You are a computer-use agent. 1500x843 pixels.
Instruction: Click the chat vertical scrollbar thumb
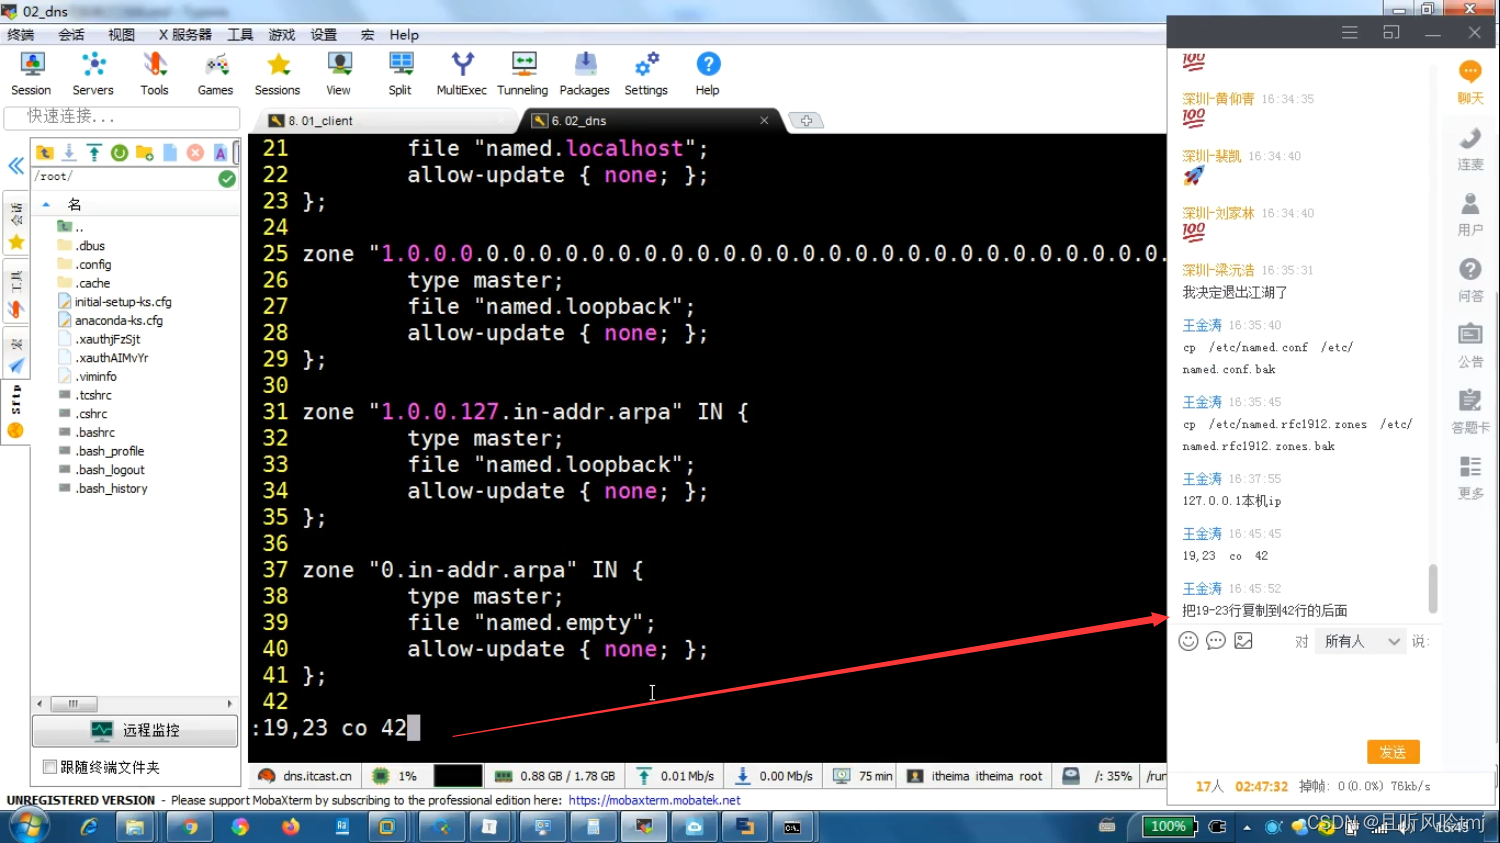click(1433, 589)
